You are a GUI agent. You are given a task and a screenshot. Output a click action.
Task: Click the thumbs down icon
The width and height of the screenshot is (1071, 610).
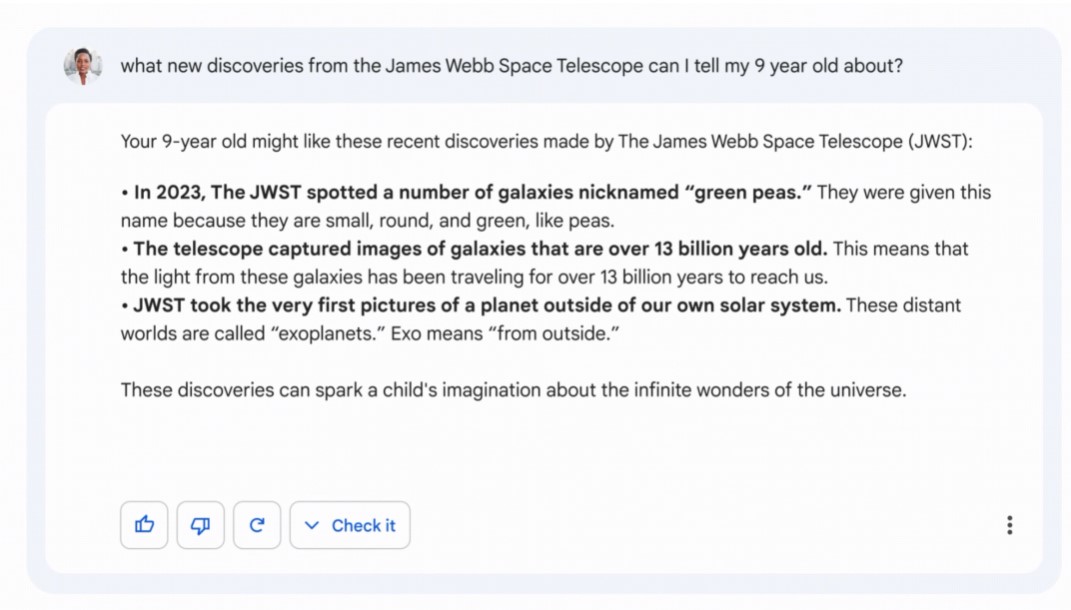pyautogui.click(x=200, y=525)
